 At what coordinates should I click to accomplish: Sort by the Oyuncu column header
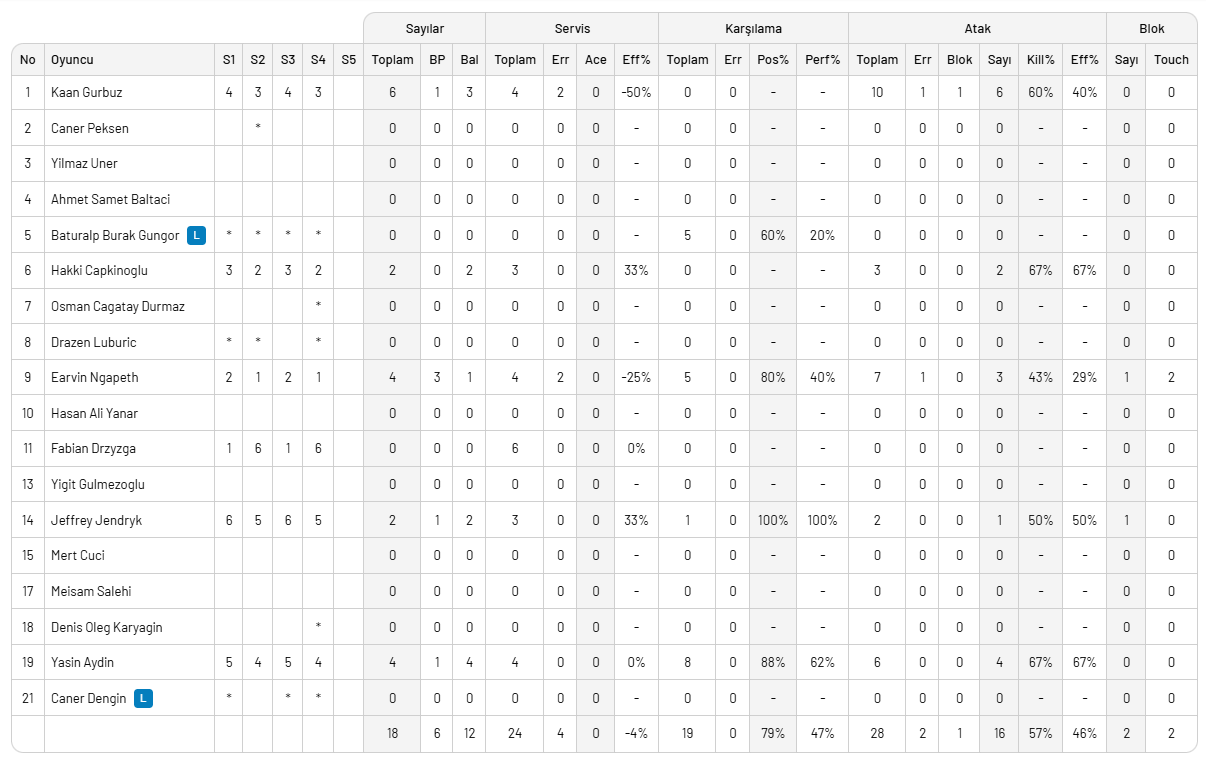pos(72,60)
